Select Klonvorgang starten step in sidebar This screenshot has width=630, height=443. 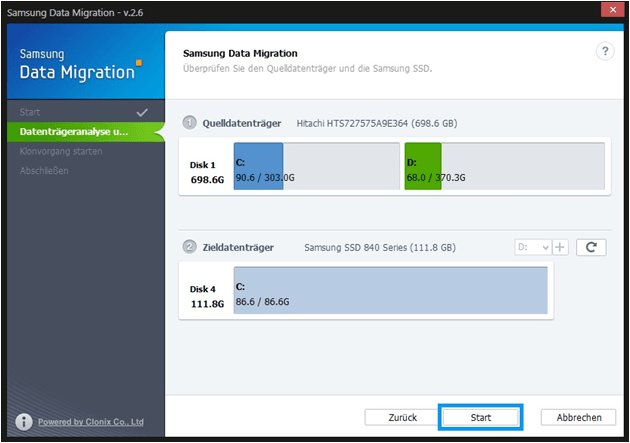point(60,151)
